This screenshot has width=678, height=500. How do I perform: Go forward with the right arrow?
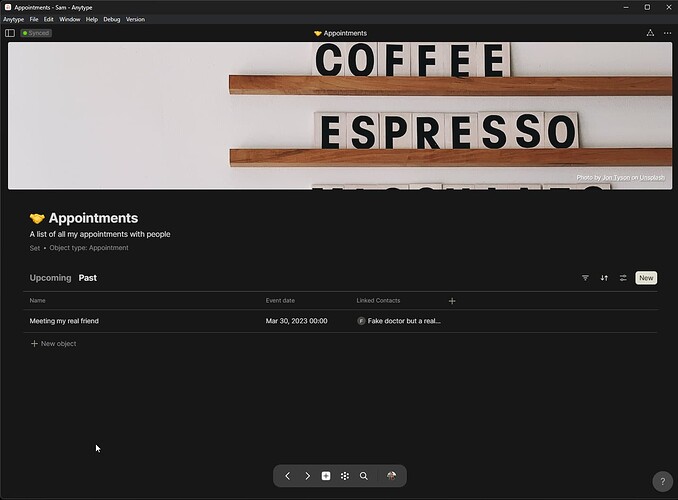[307, 476]
